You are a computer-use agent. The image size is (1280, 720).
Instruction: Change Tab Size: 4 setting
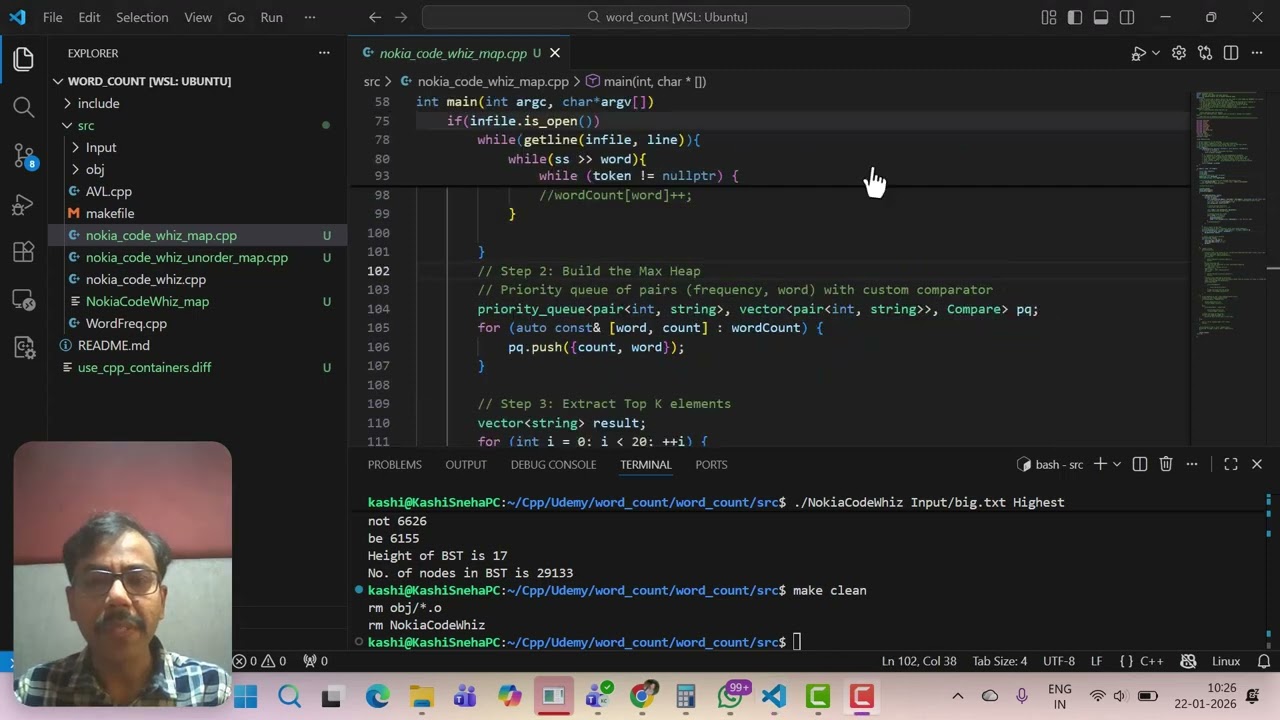[x=999, y=661]
